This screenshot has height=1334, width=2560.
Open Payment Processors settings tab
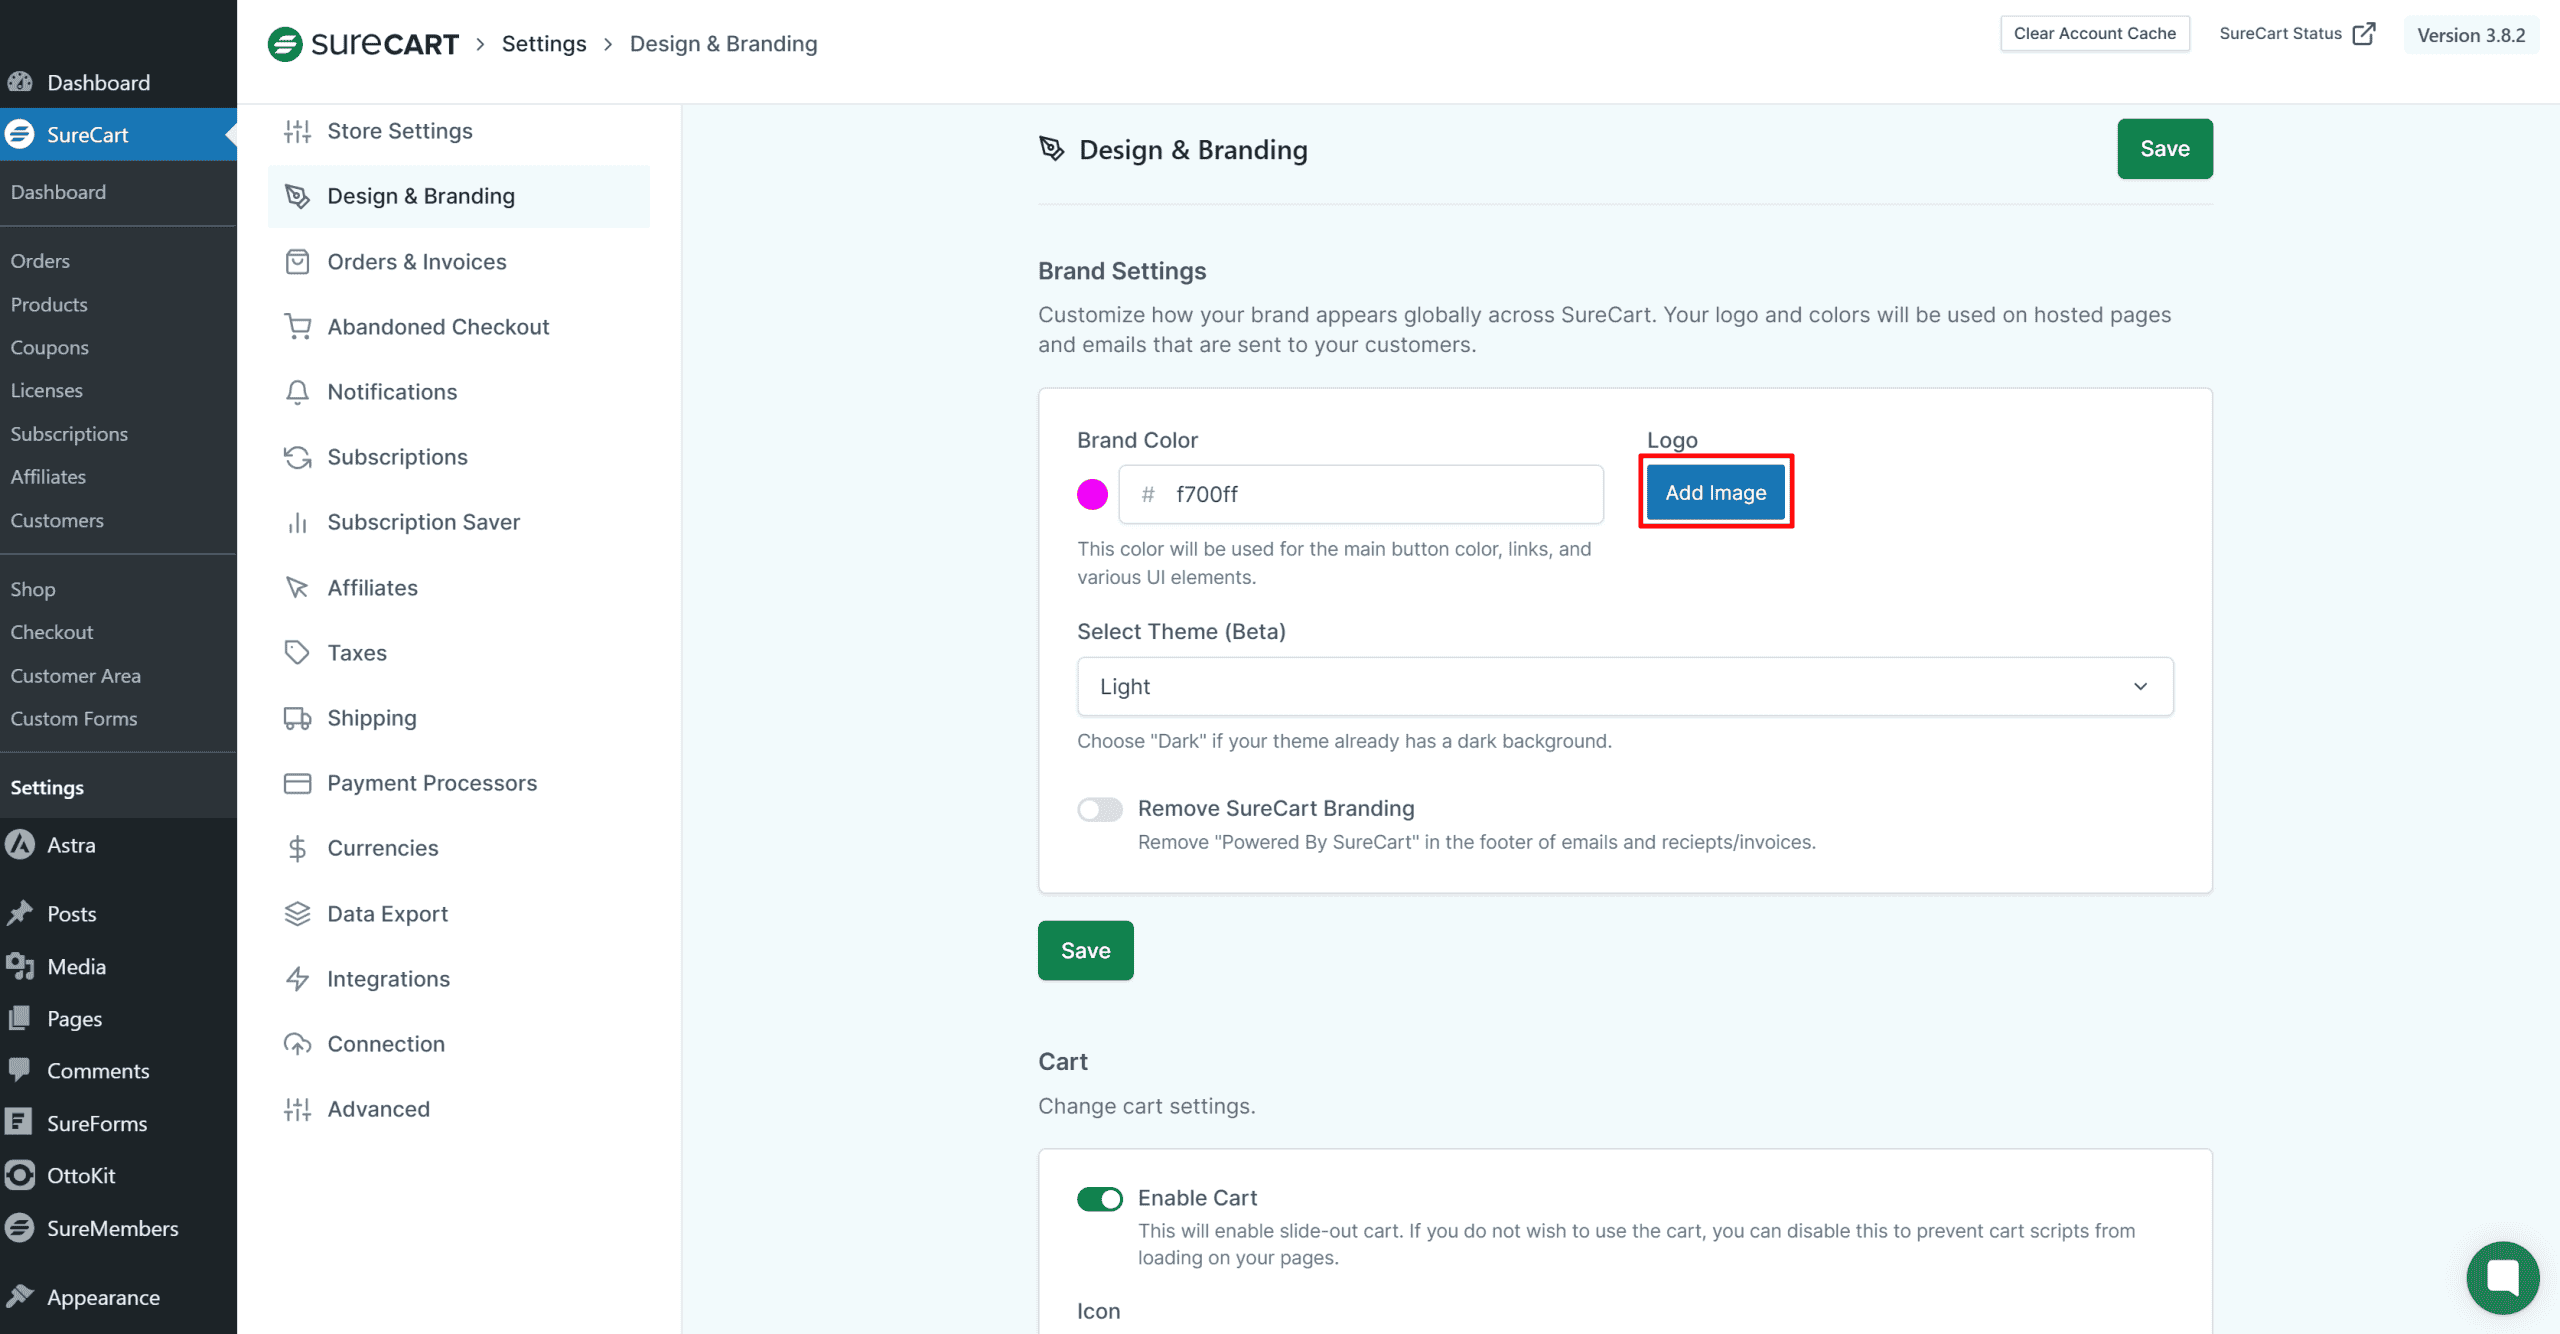(432, 783)
